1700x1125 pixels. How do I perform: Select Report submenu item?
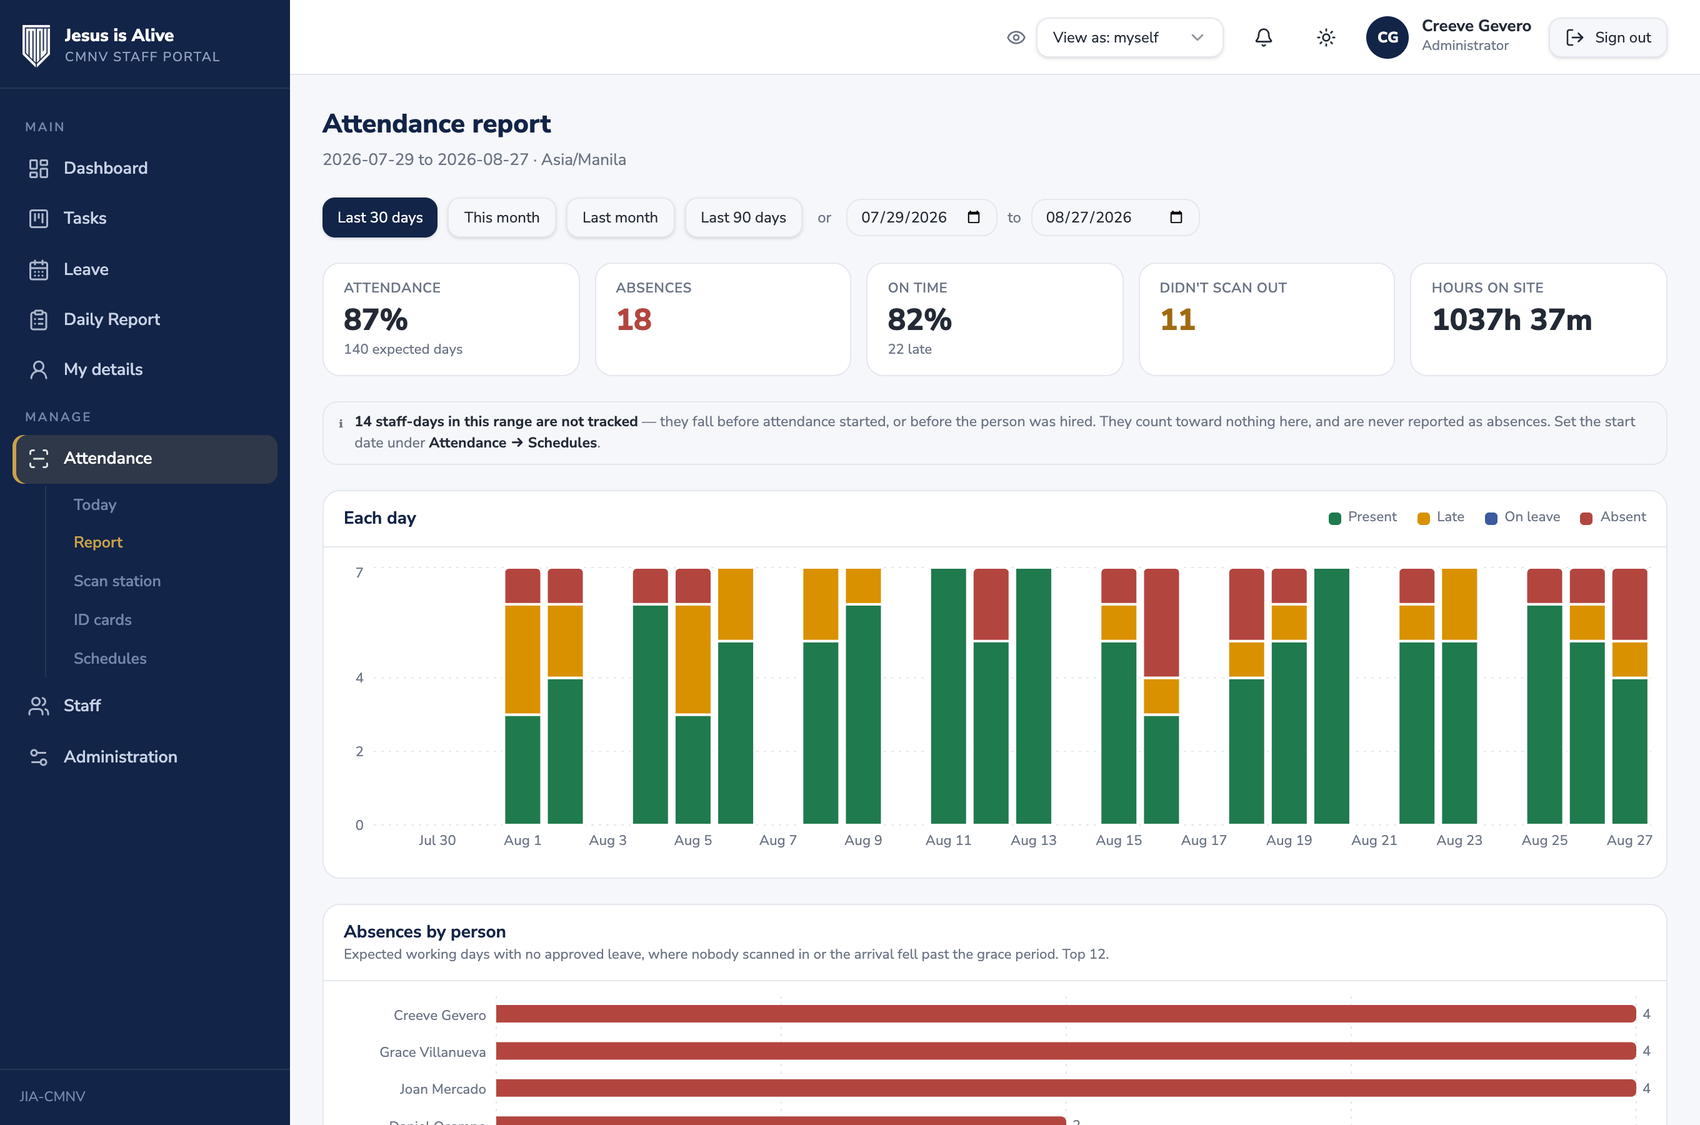(98, 543)
